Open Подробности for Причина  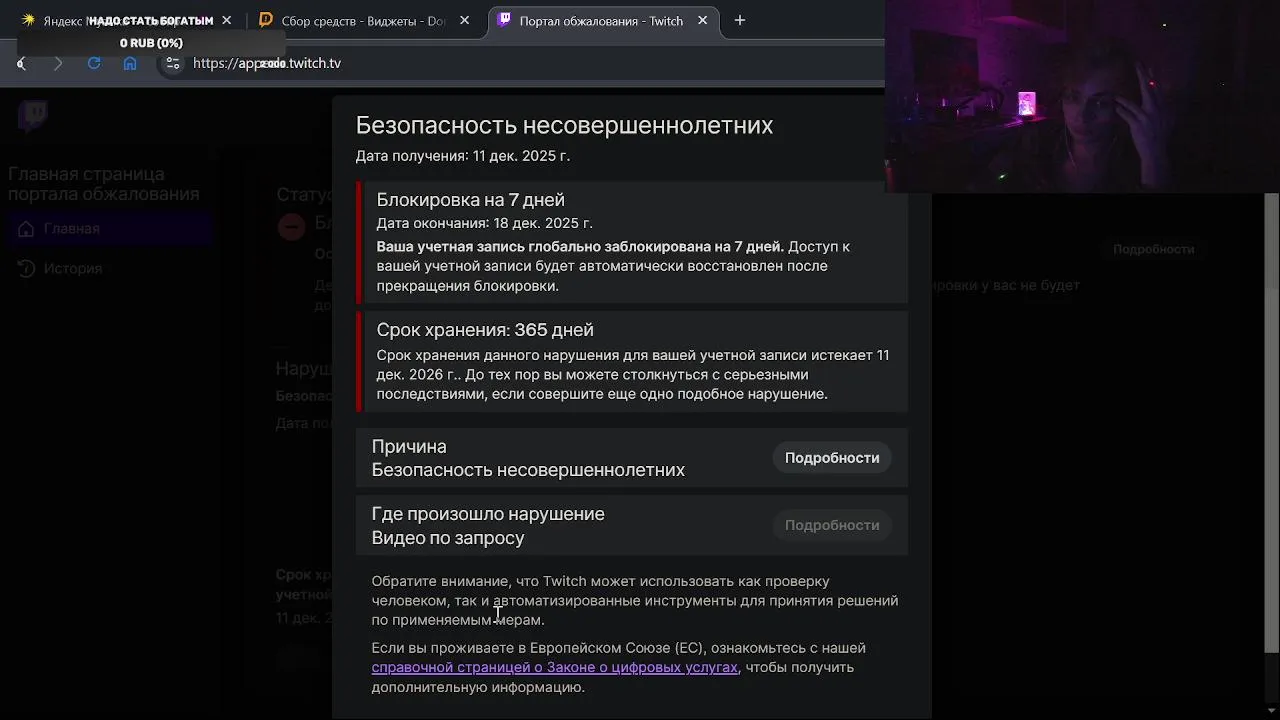[x=832, y=458]
